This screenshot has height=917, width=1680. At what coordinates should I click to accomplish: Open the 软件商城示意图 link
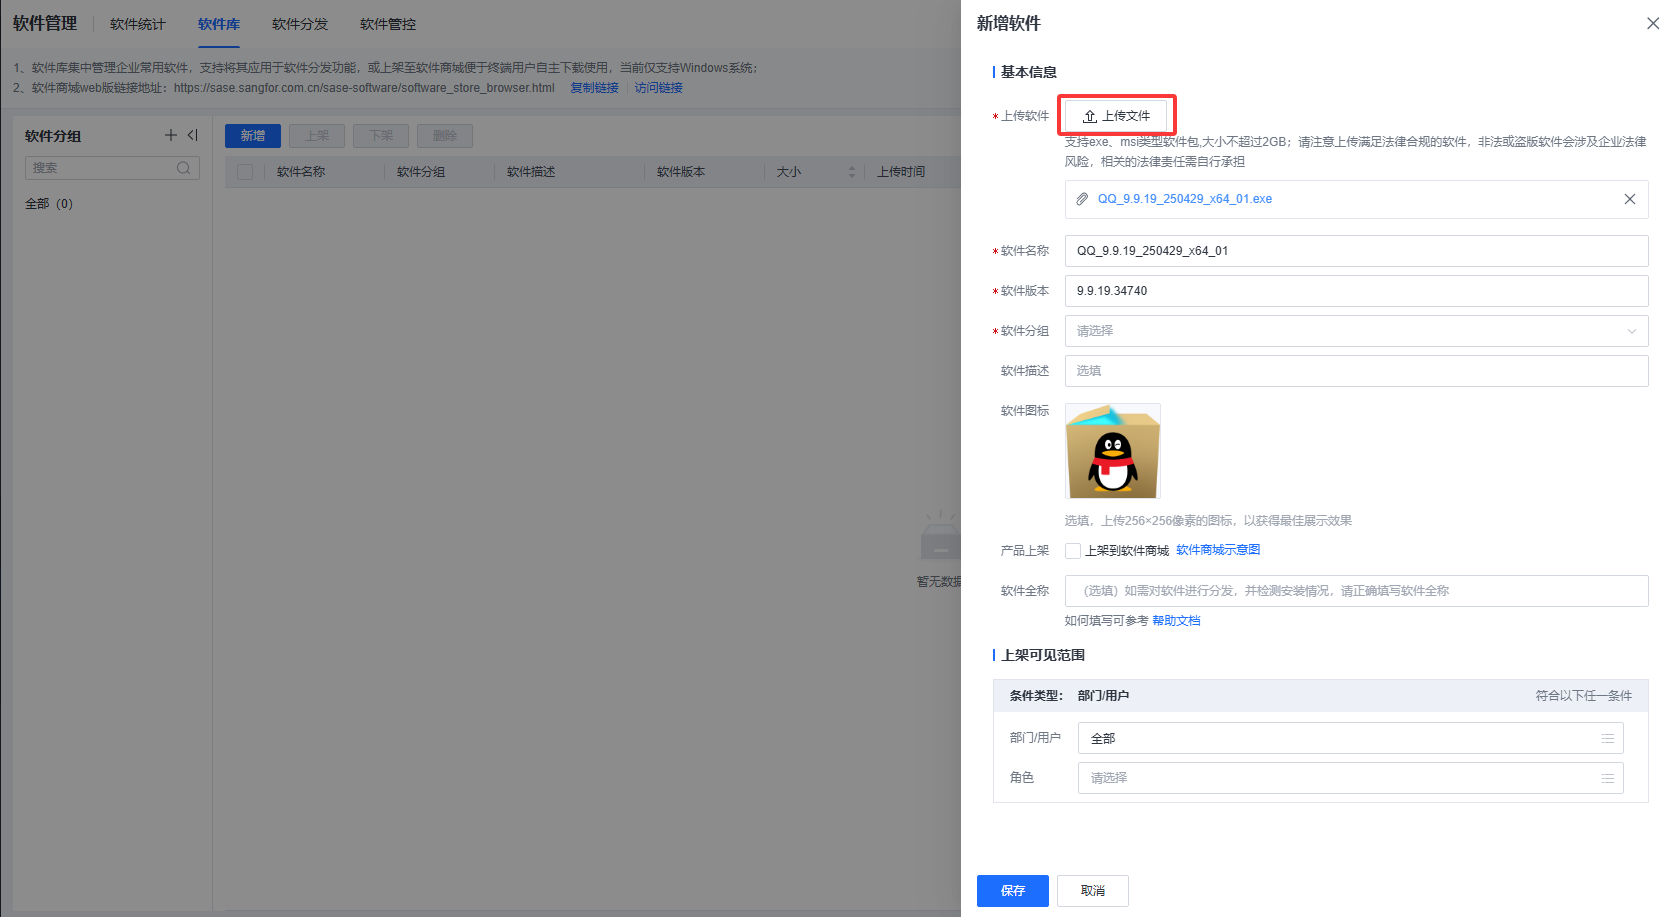pyautogui.click(x=1218, y=550)
